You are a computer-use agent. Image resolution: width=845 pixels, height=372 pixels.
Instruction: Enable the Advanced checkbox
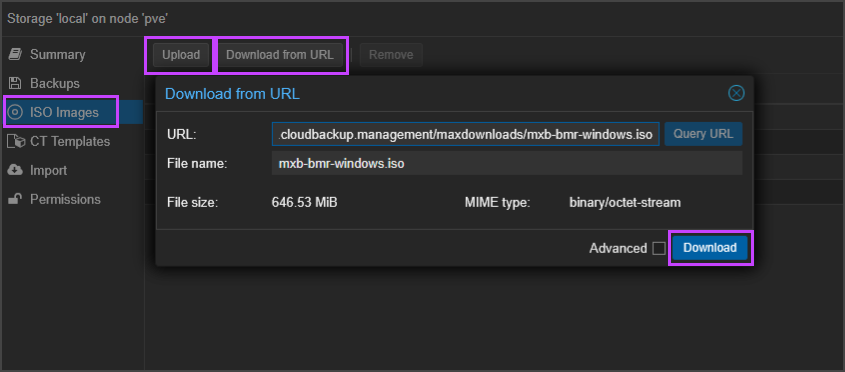click(659, 248)
